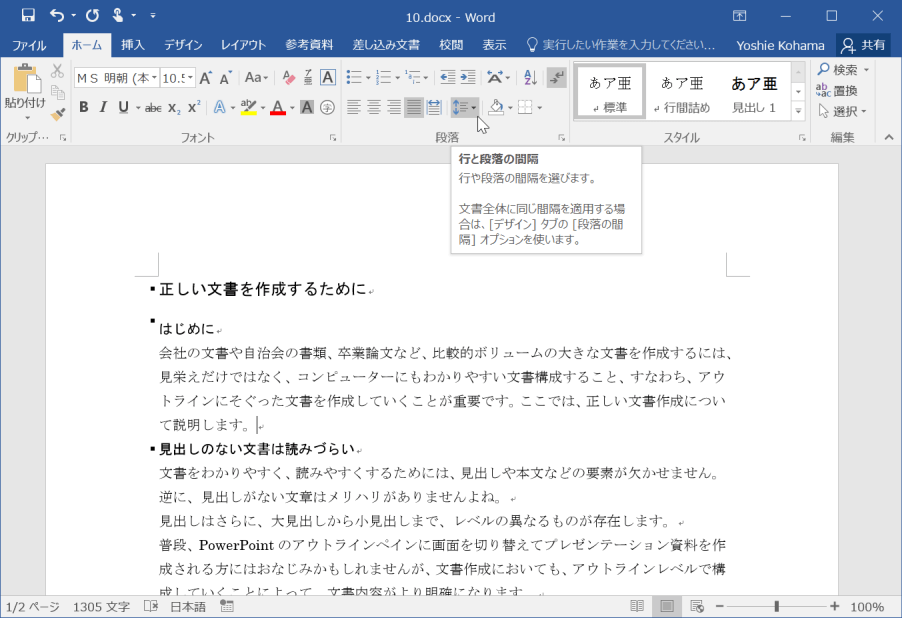
Task: Undo the last action
Action: [x=56, y=16]
